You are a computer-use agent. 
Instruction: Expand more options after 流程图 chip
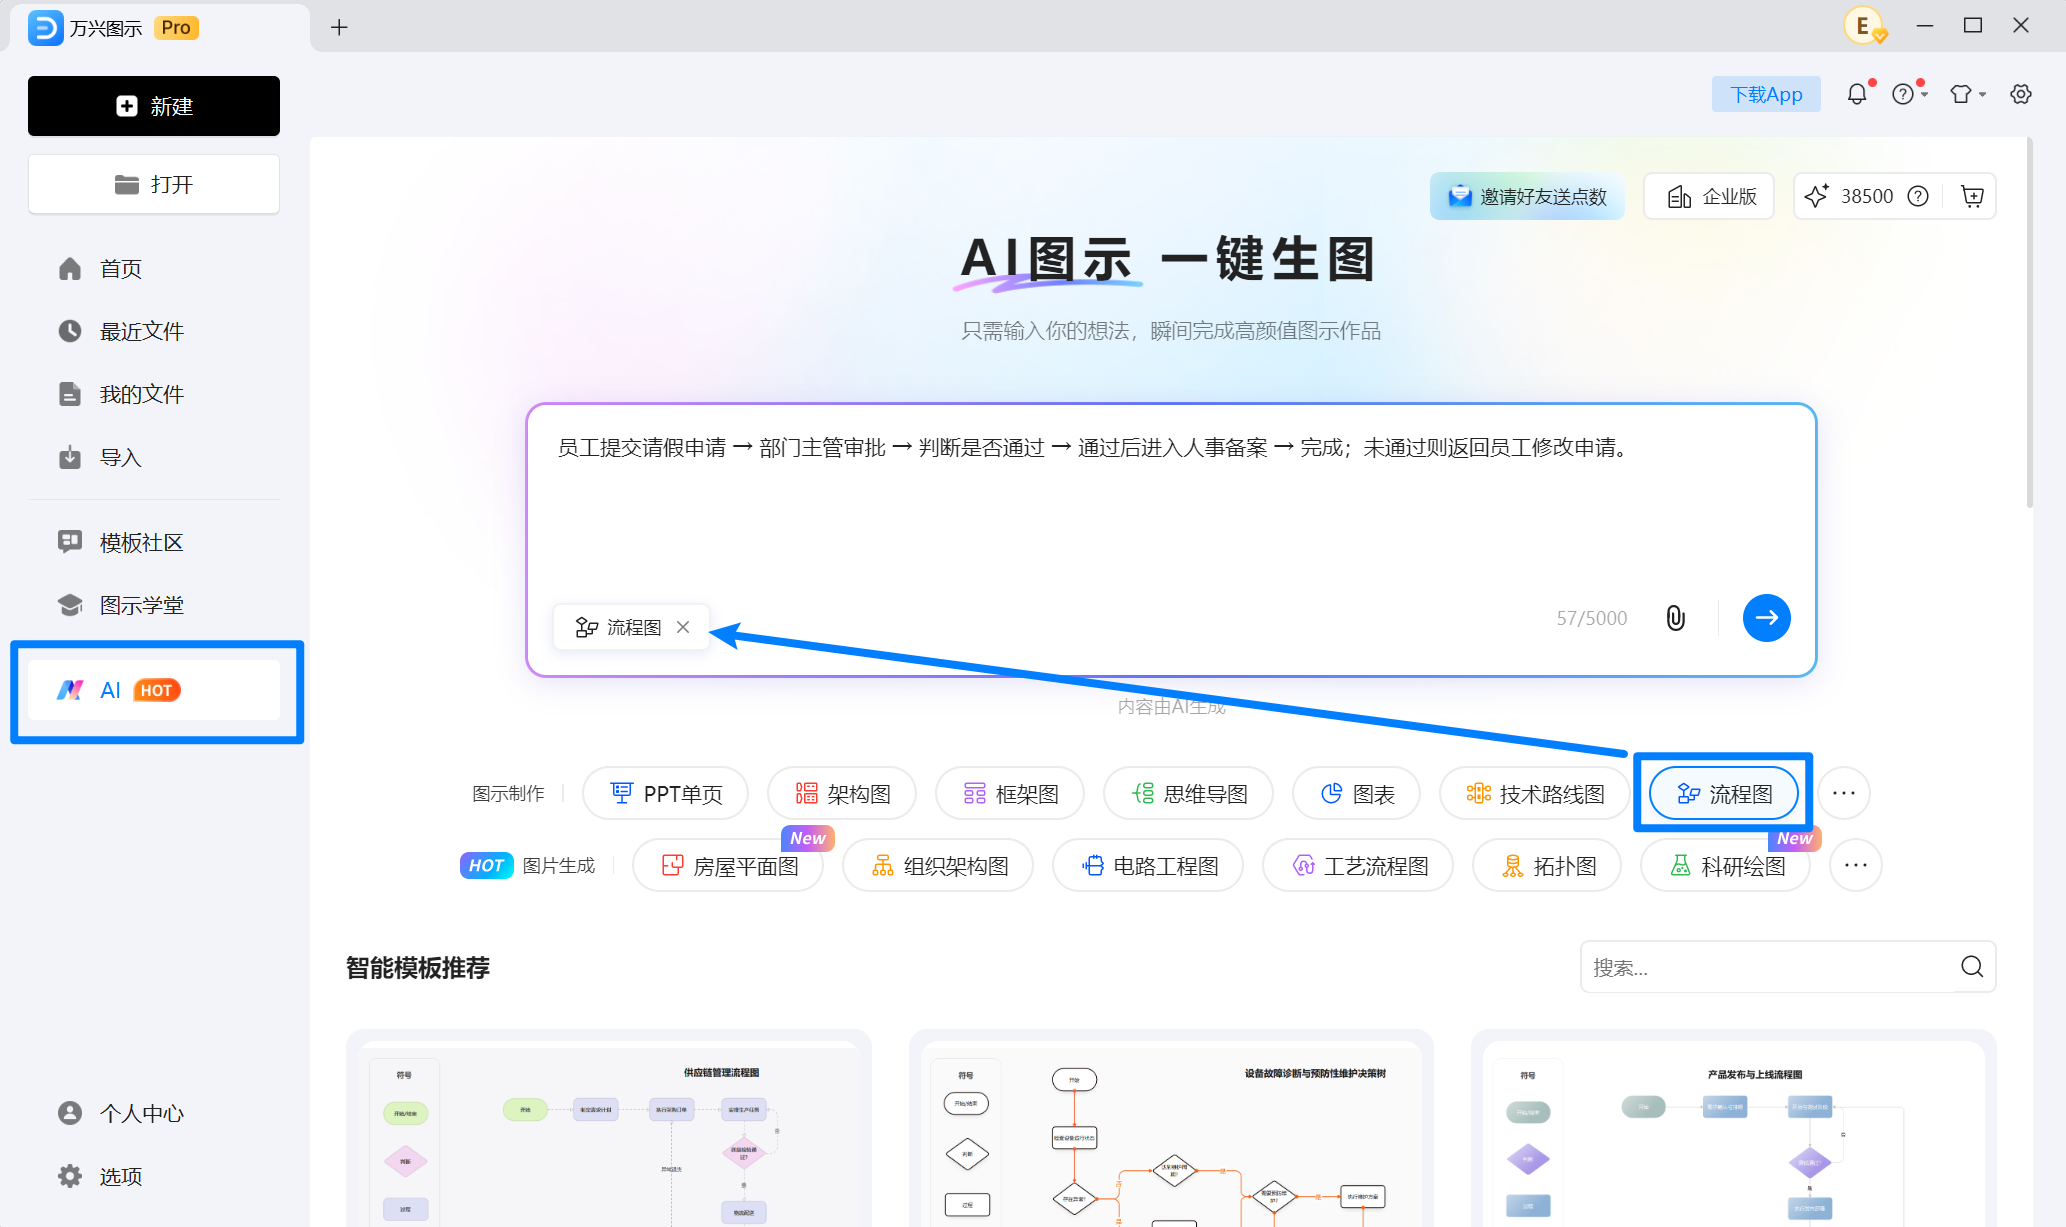point(1844,793)
